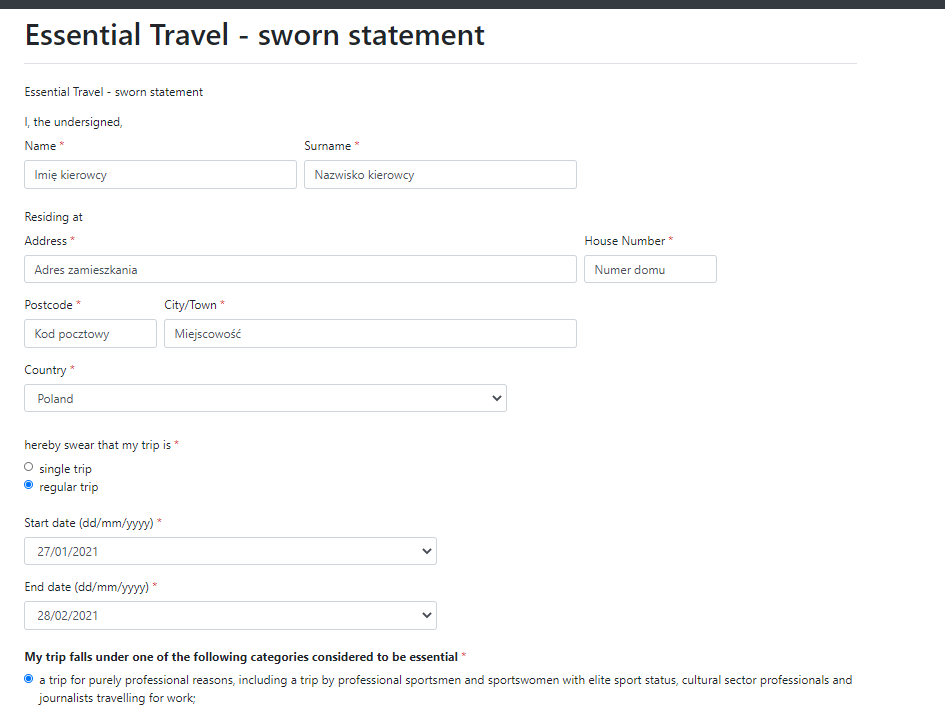Click the chevron arrow on Start date
Screen dimensions: 945x710
pos(427,551)
